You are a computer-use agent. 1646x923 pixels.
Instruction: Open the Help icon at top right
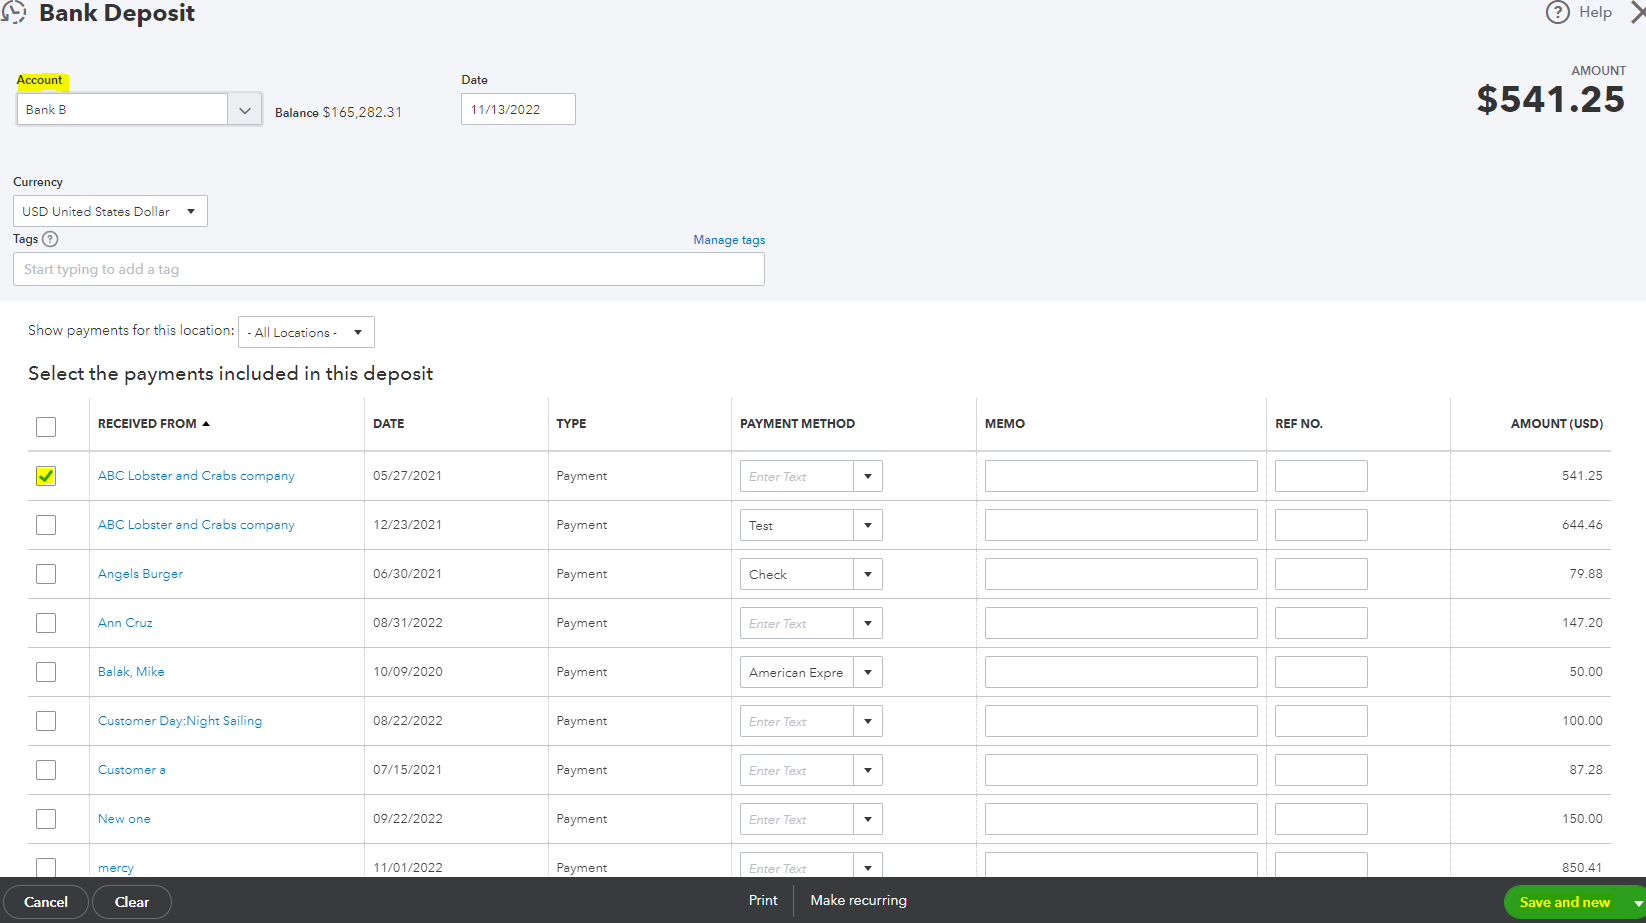[1557, 12]
